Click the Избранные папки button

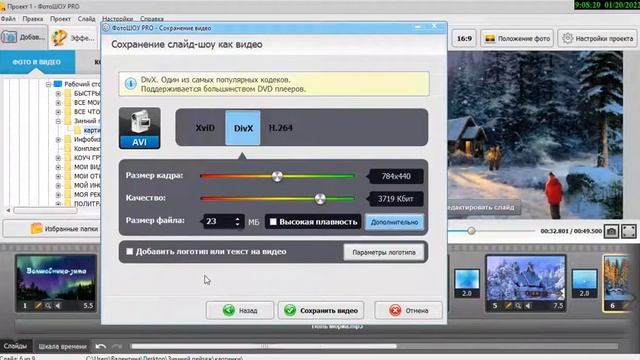pyautogui.click(x=52, y=229)
